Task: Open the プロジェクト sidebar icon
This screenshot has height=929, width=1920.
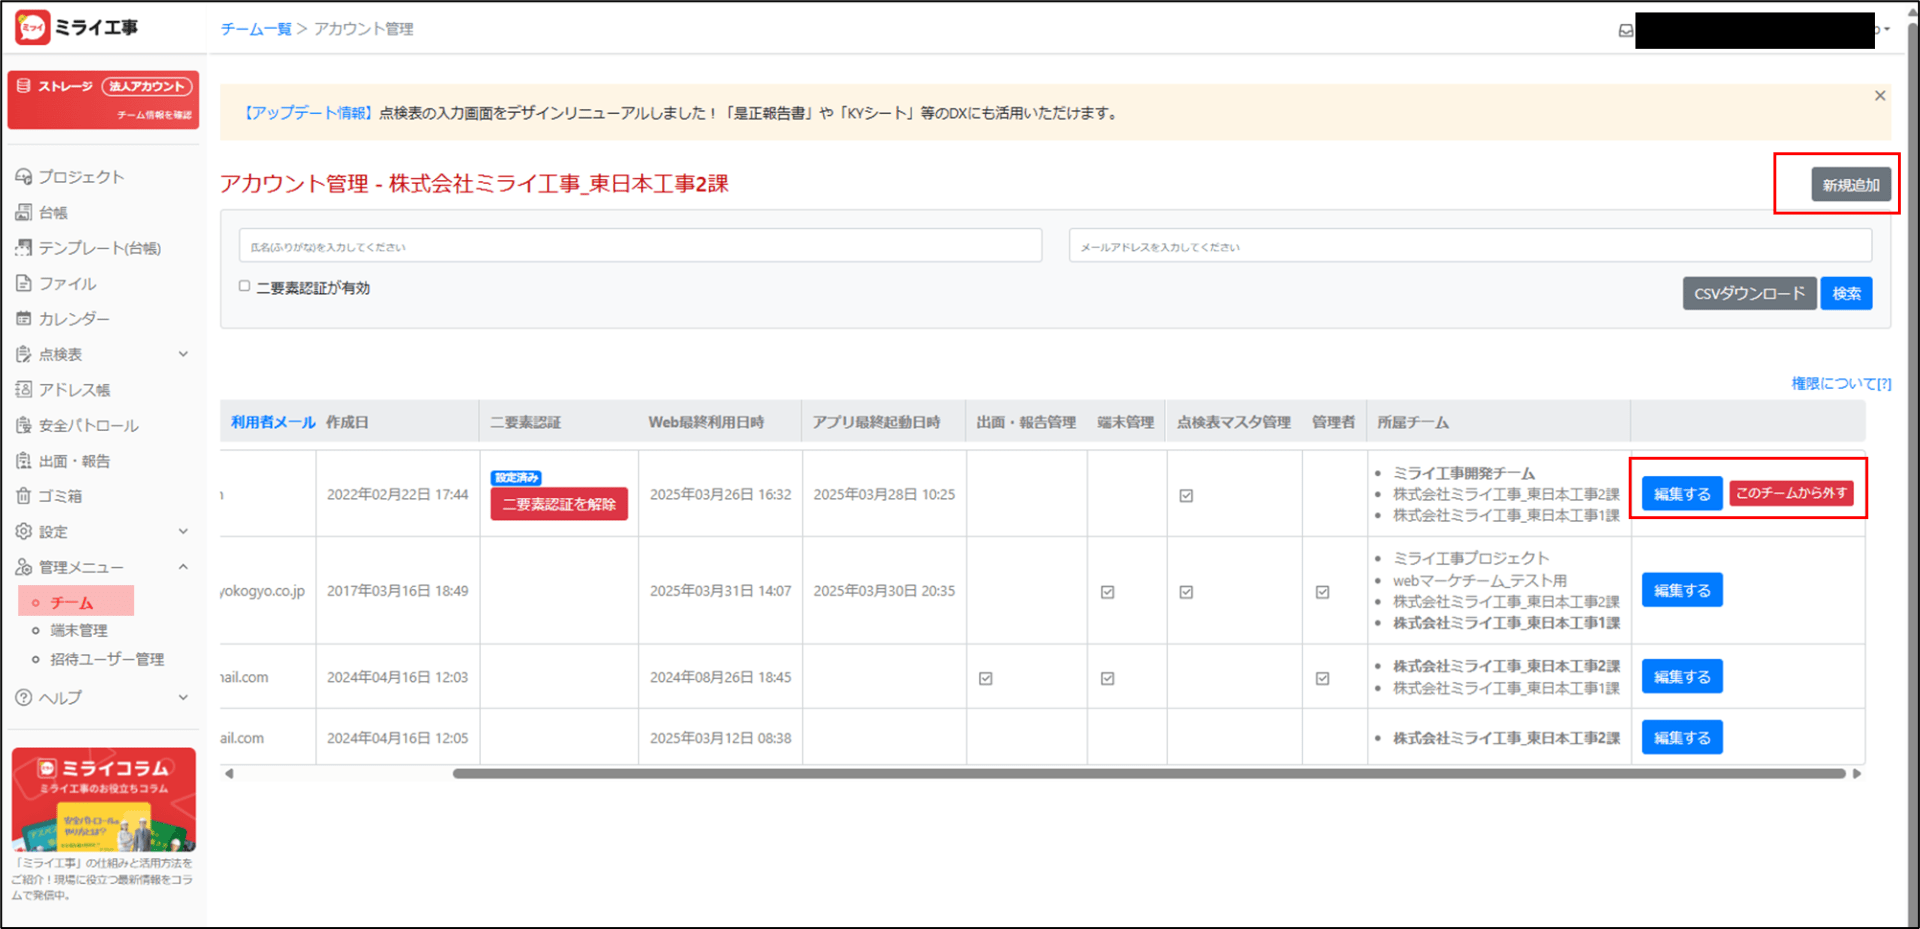Action: coord(24,177)
